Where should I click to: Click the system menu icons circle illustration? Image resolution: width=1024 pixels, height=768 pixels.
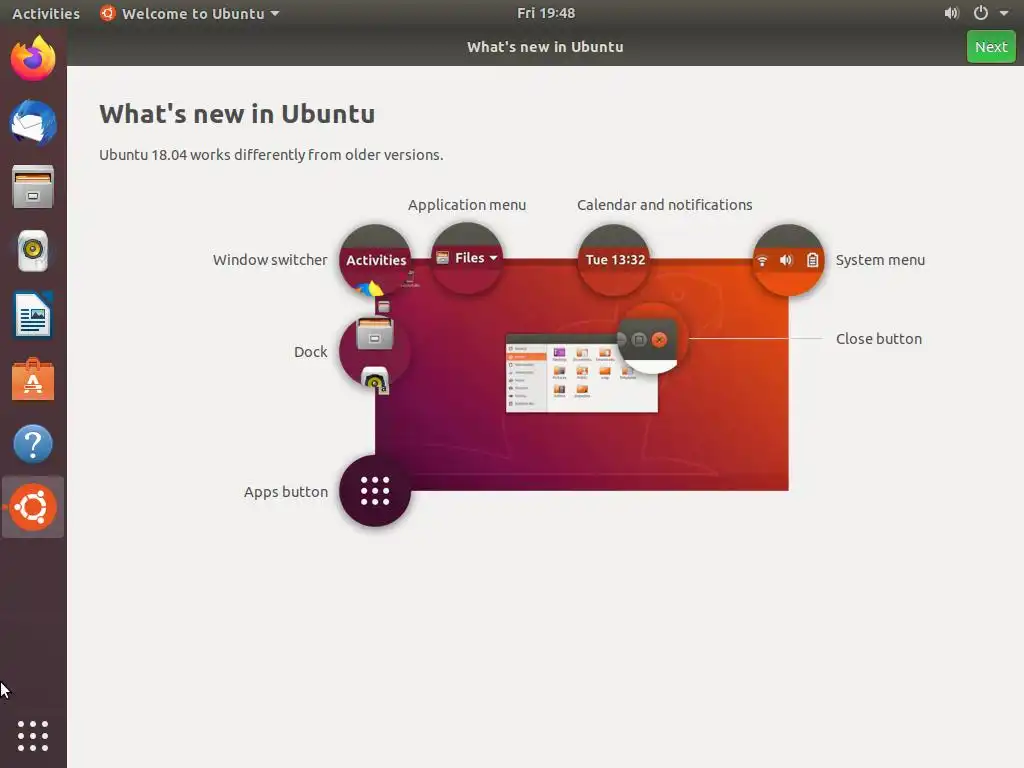coord(788,260)
